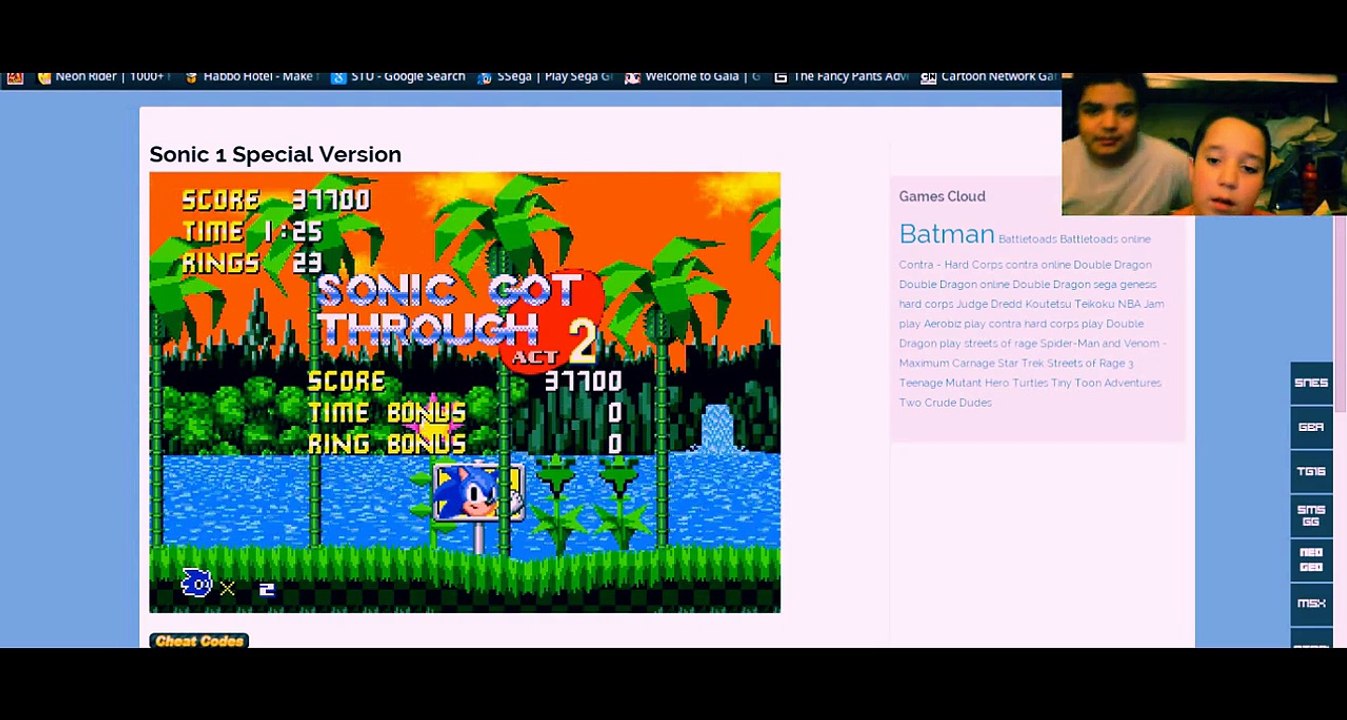The height and width of the screenshot is (720, 1347).
Task: Open the SMS GG console category button
Action: (1311, 515)
